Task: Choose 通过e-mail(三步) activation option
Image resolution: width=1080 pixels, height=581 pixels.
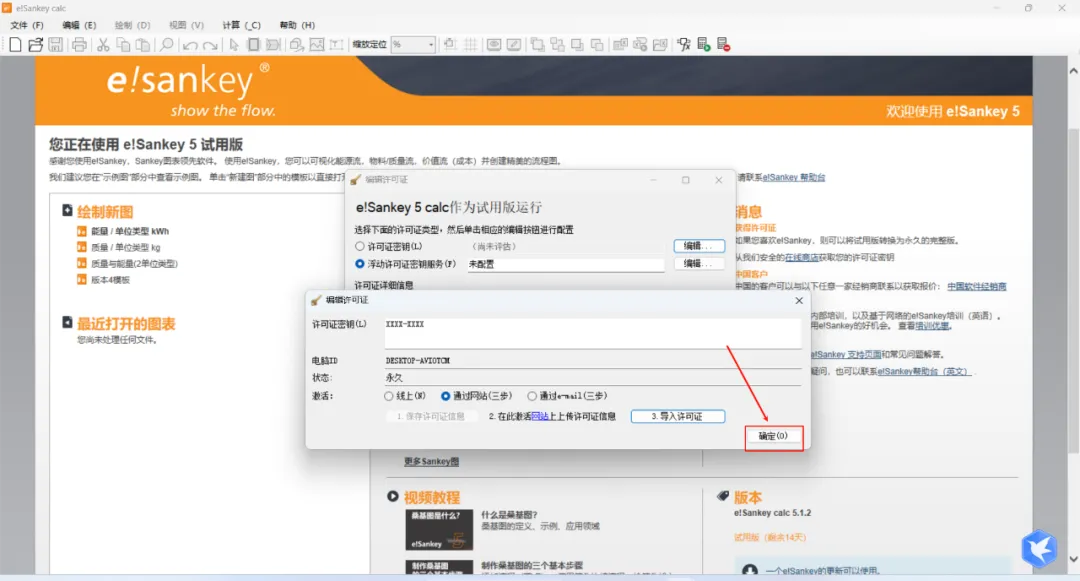Action: click(532, 396)
